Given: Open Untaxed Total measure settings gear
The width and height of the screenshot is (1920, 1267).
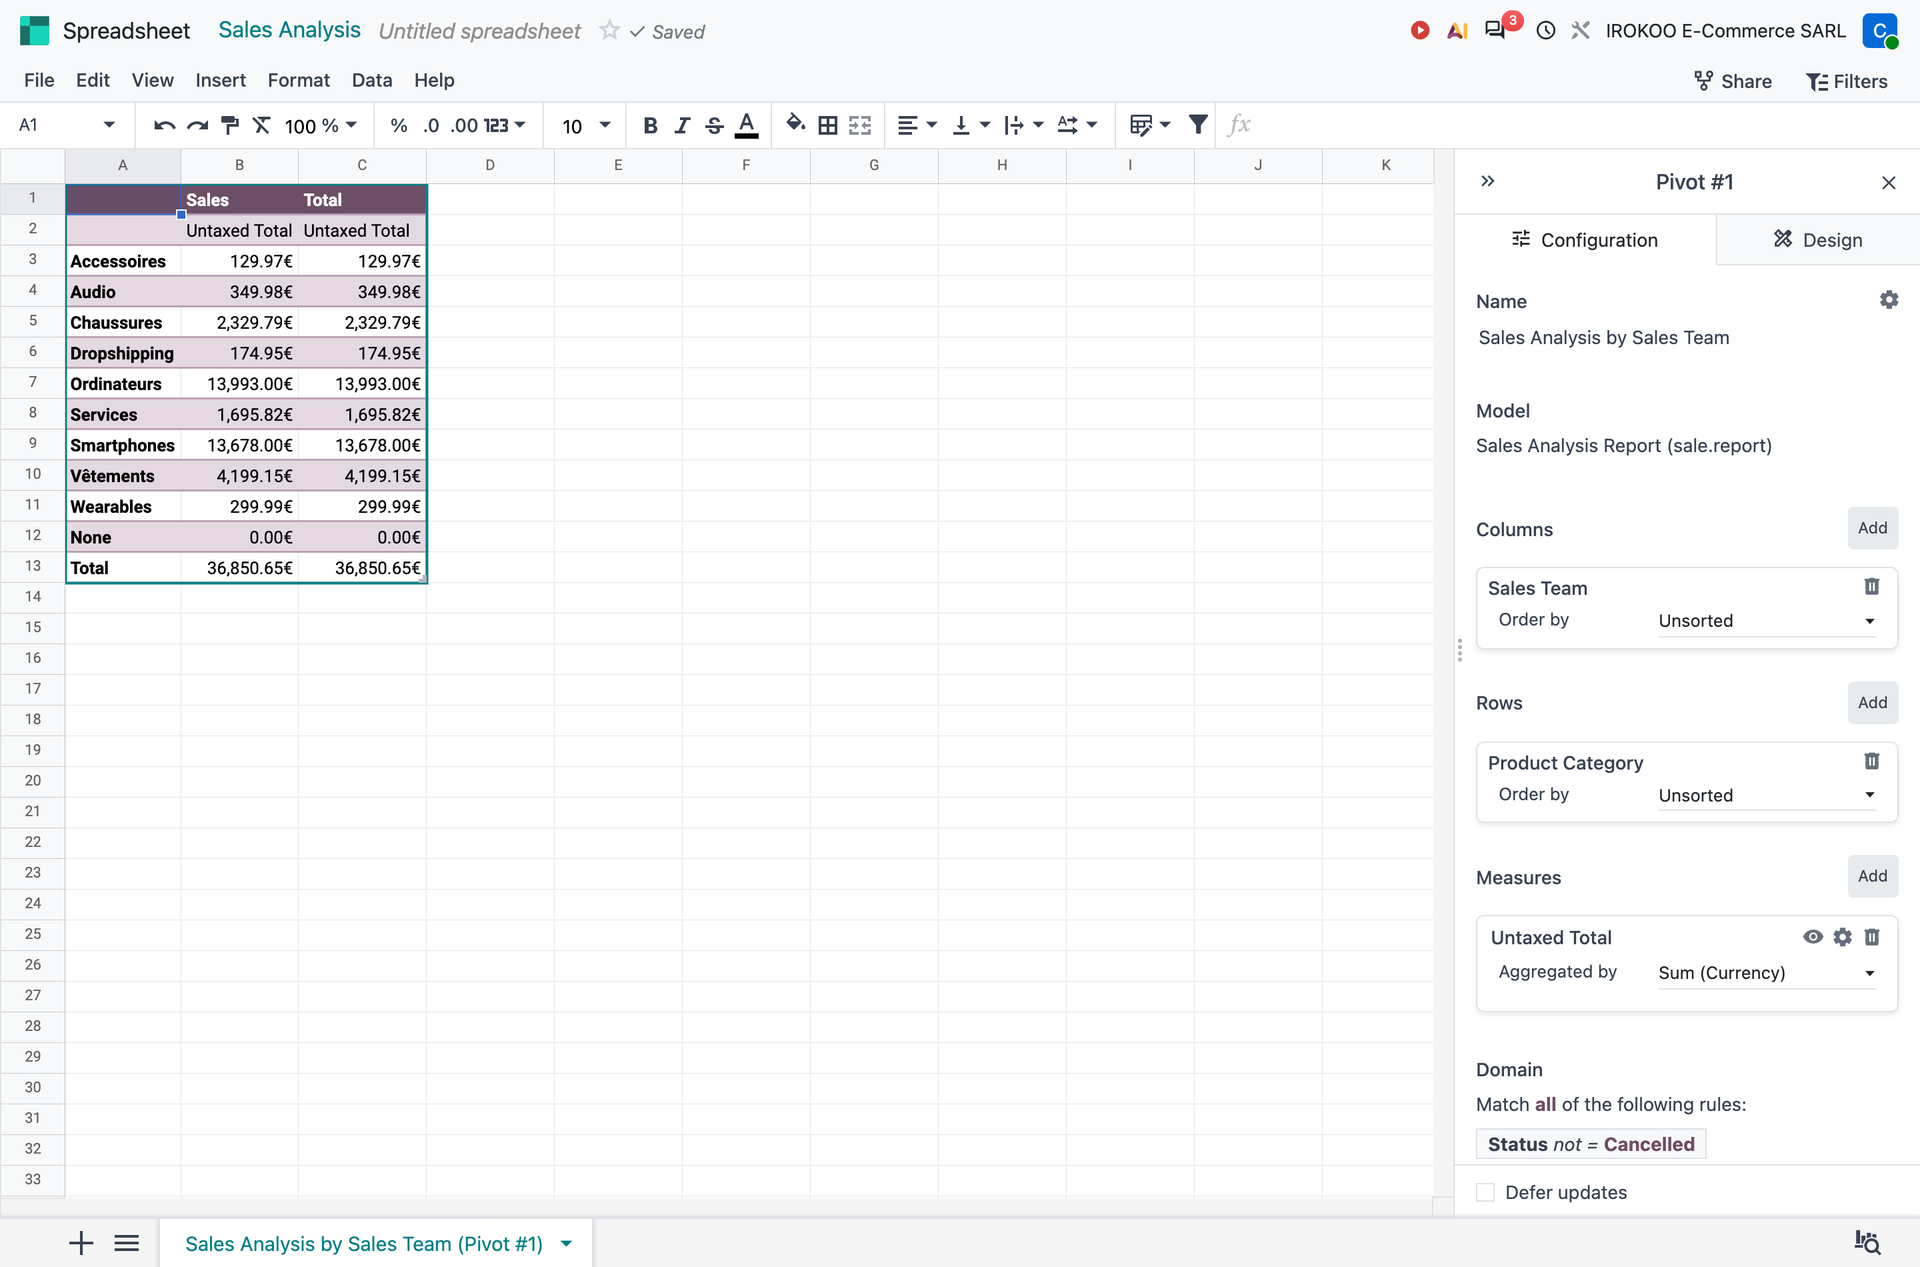Looking at the screenshot, I should 1843,937.
